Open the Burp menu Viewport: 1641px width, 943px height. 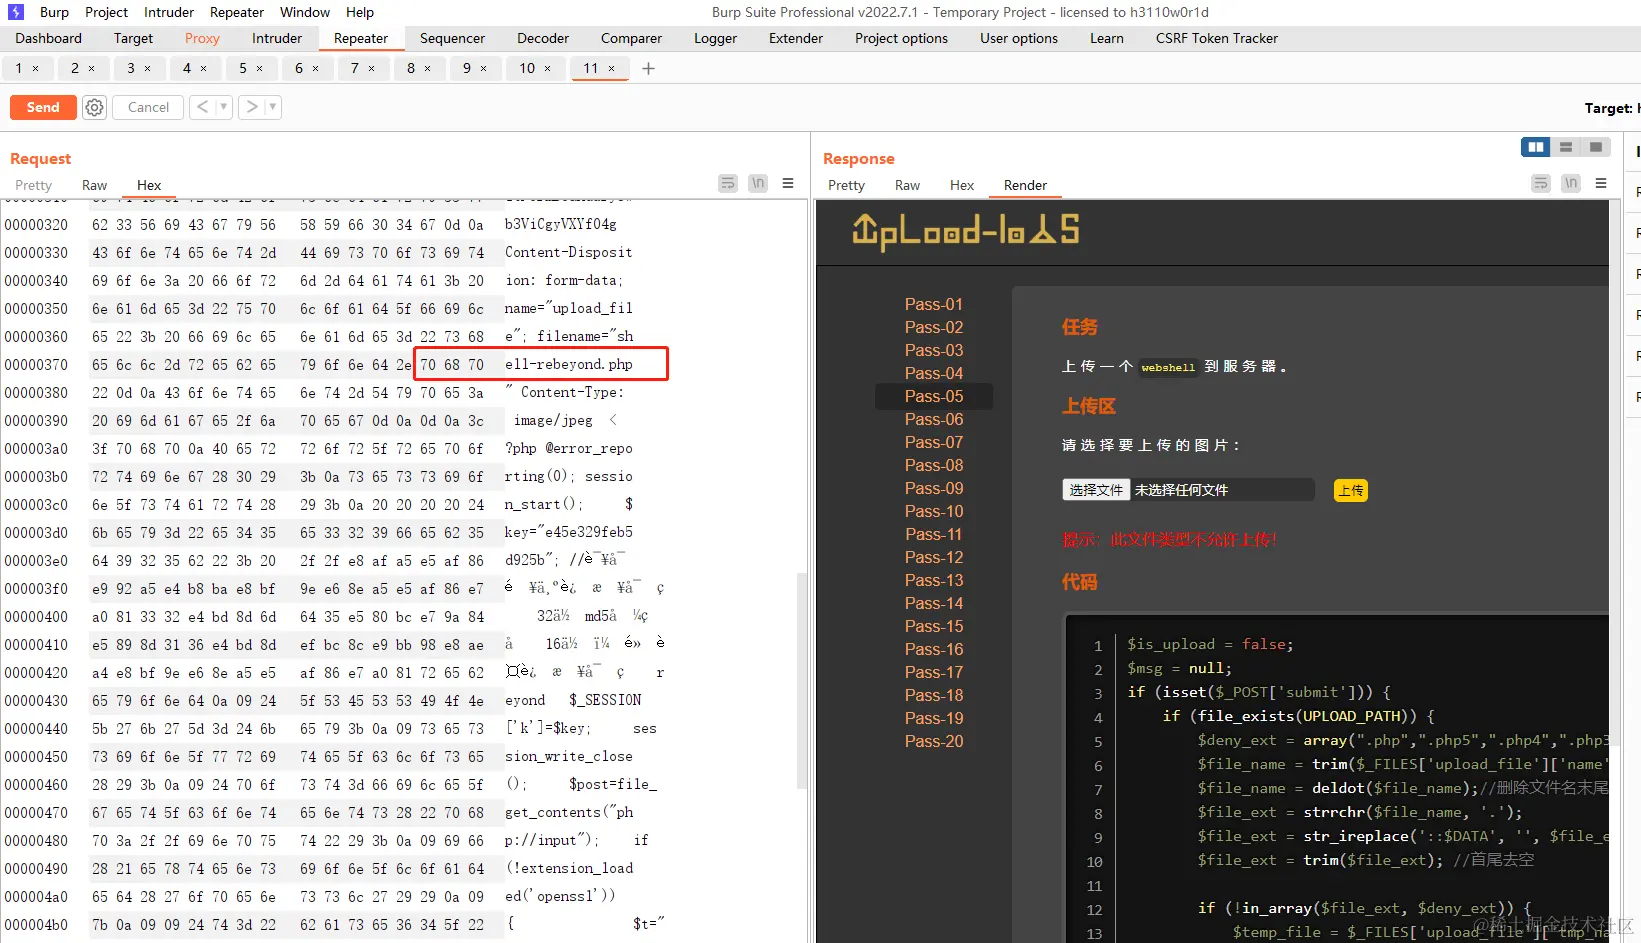click(54, 12)
